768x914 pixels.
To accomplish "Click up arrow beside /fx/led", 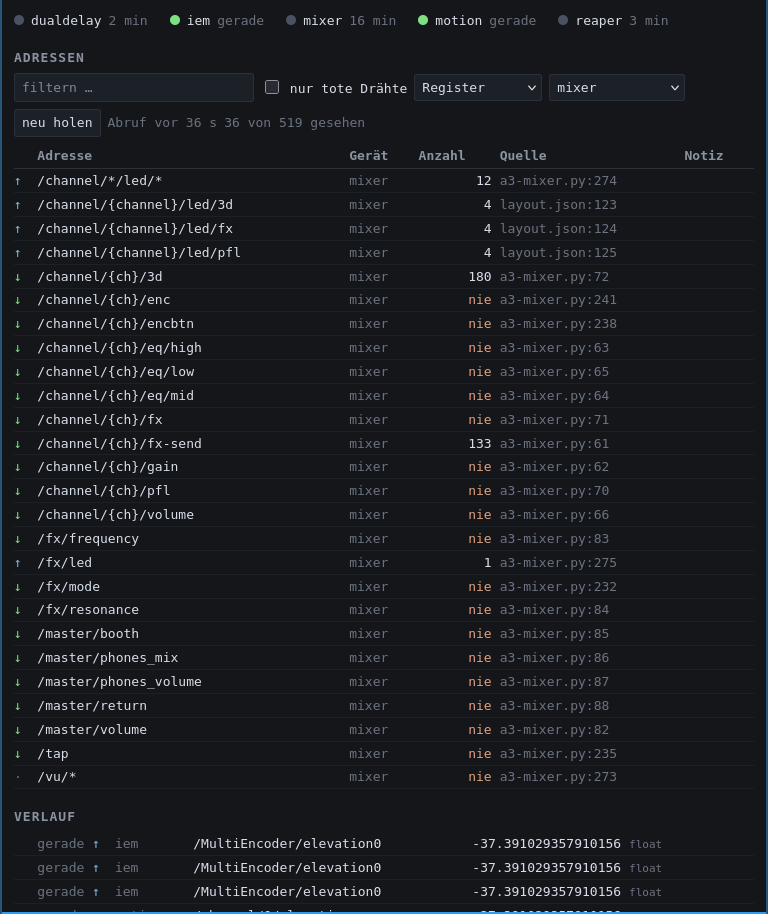I will pyautogui.click(x=17, y=563).
